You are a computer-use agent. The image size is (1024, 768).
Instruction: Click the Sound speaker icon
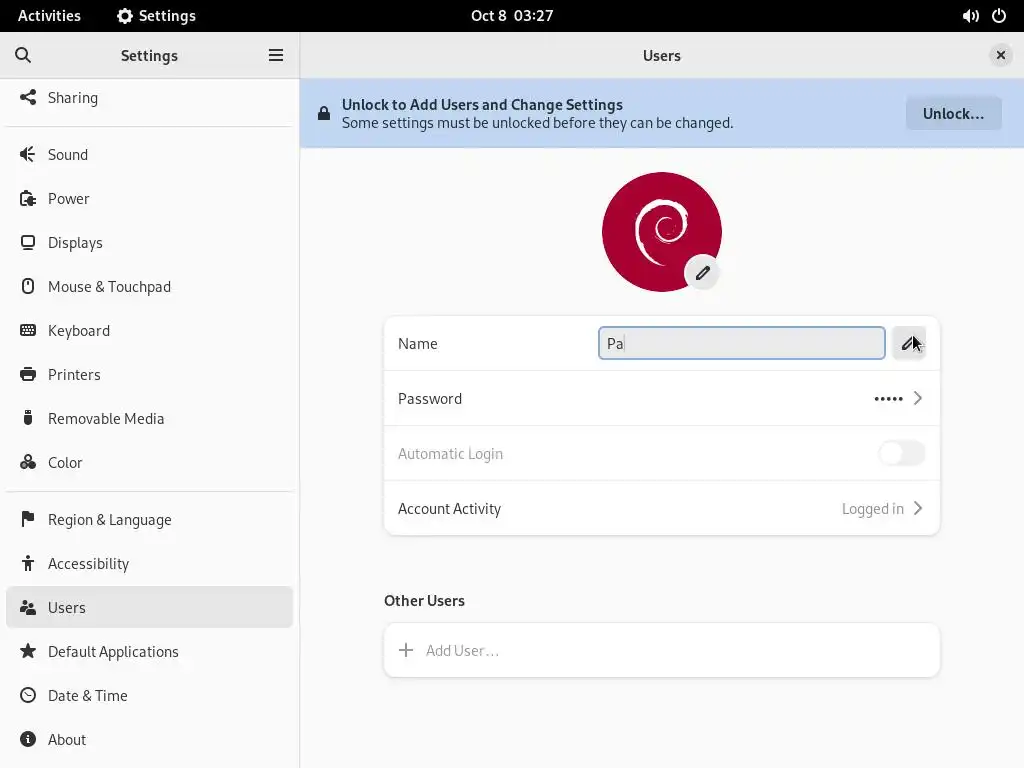pyautogui.click(x=27, y=154)
